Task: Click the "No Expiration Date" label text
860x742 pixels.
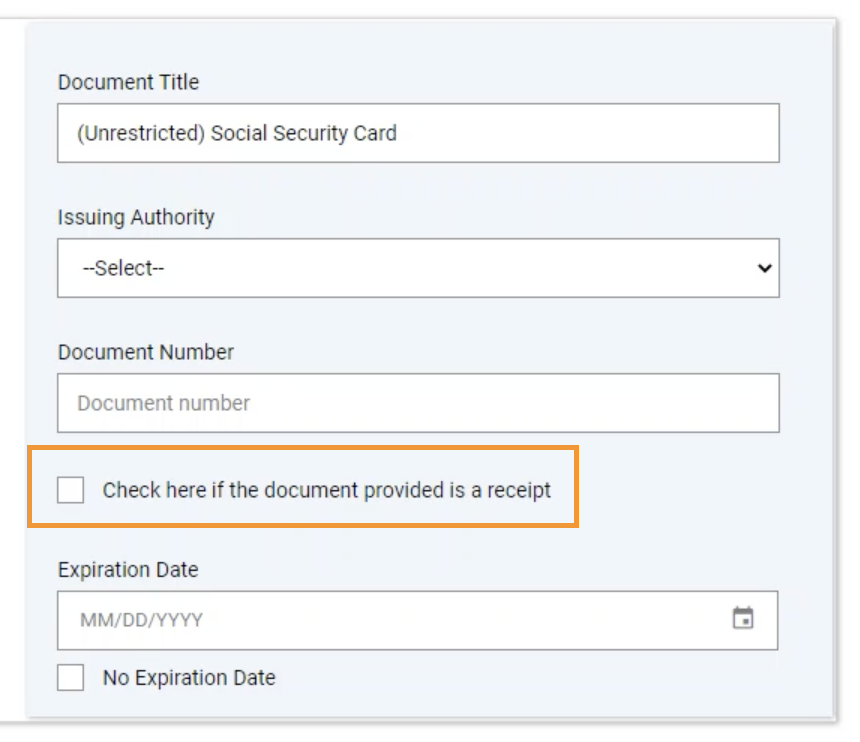Action: [188, 677]
